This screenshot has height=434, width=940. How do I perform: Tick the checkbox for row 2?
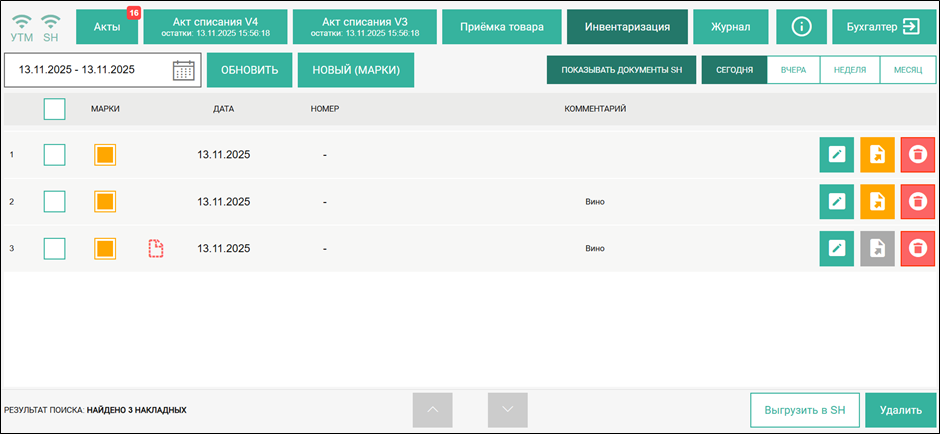click(x=55, y=202)
